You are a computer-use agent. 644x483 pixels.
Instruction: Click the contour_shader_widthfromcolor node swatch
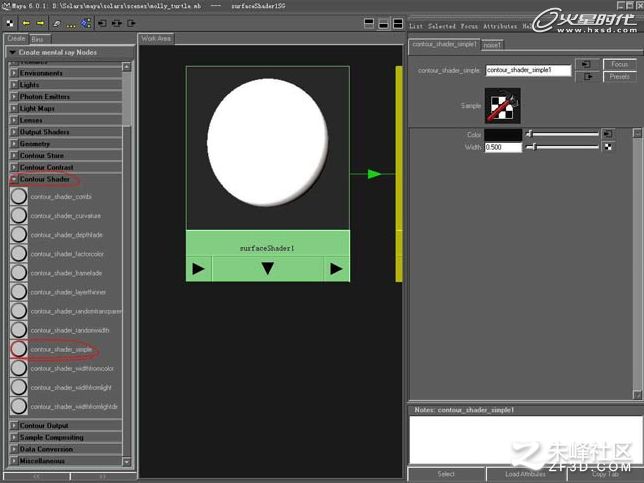click(x=19, y=368)
